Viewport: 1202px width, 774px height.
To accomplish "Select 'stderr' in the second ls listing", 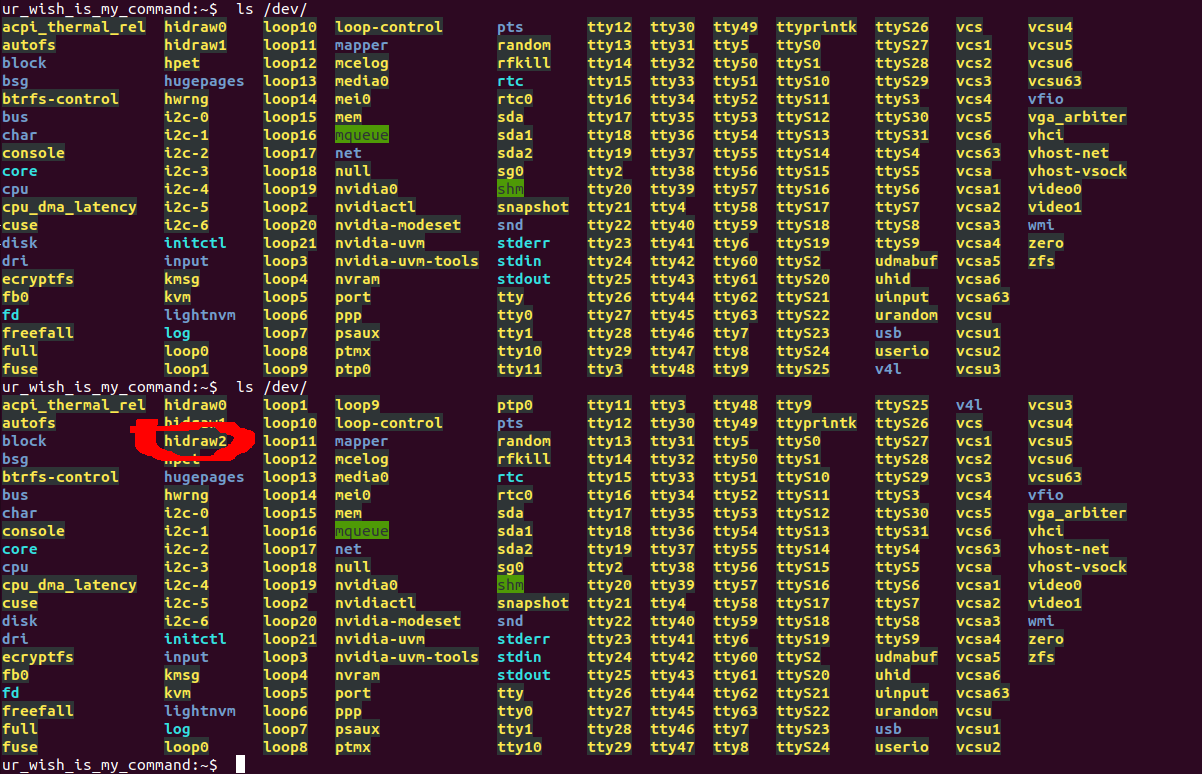I will 524,639.
